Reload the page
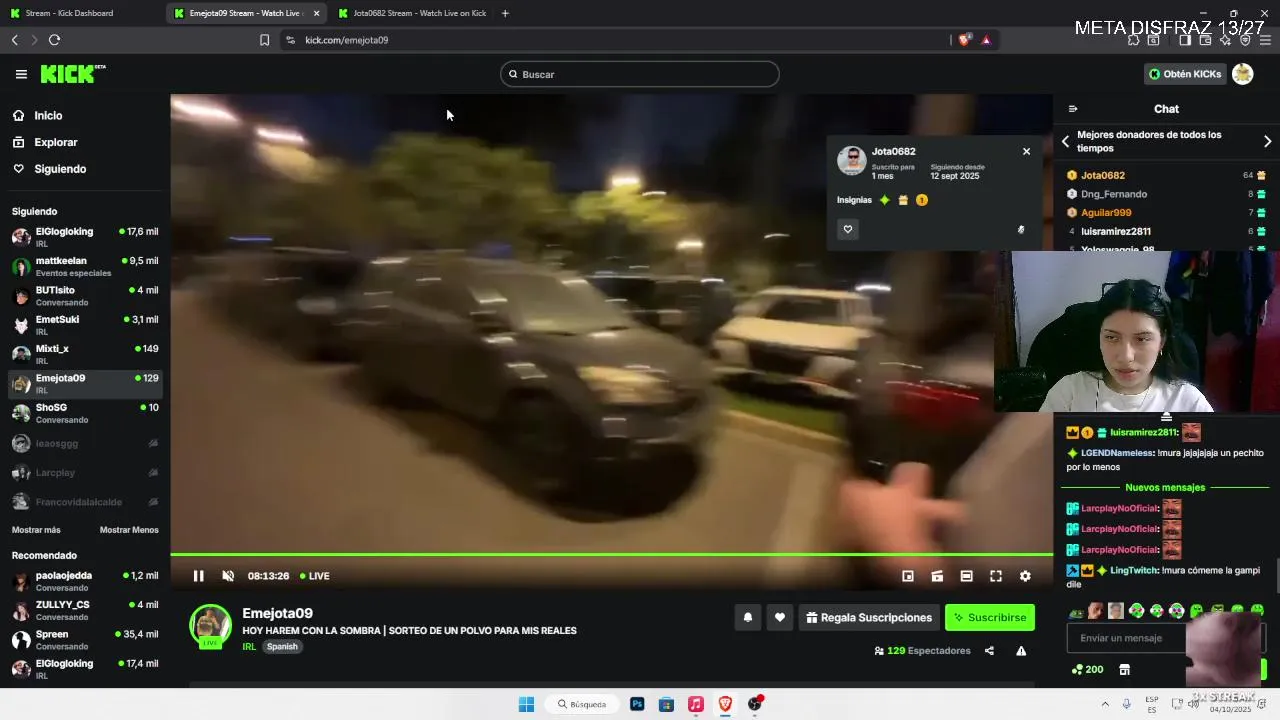Screen dimensions: 1280x720 (54, 40)
